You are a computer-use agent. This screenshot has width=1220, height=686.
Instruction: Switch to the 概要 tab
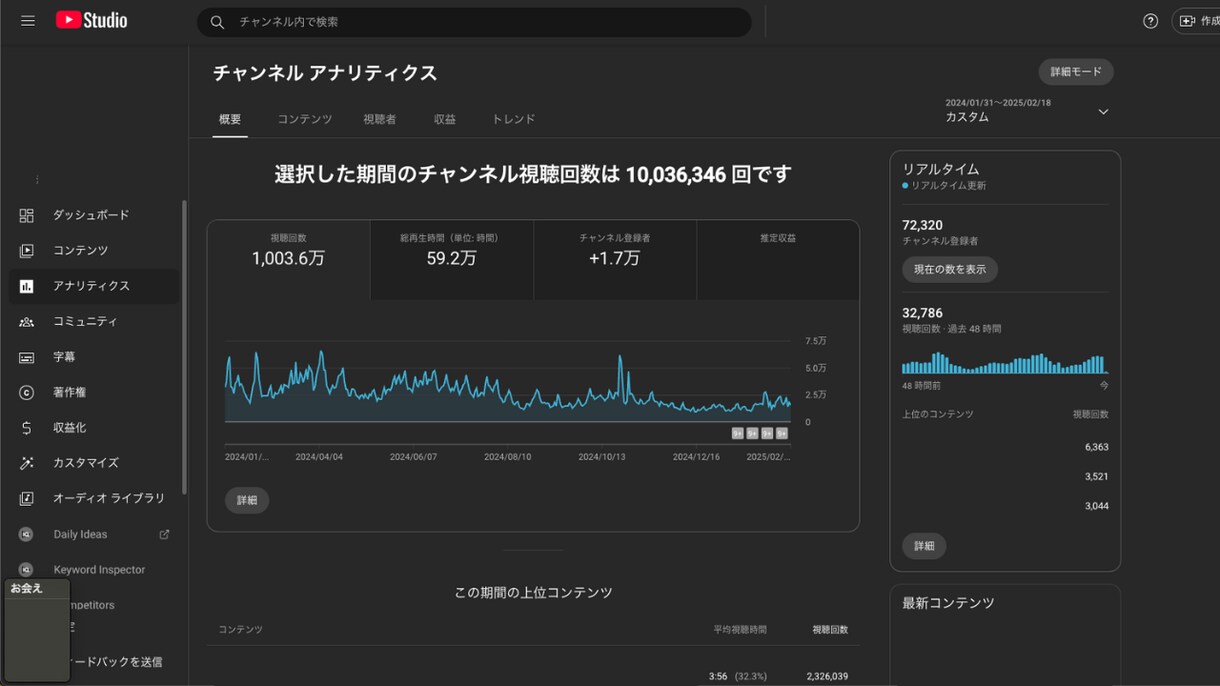[x=230, y=119]
